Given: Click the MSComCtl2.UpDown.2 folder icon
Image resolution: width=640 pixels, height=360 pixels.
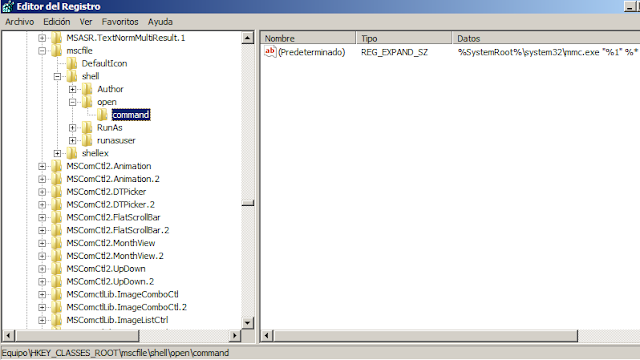Looking at the screenshot, I should 56,281.
